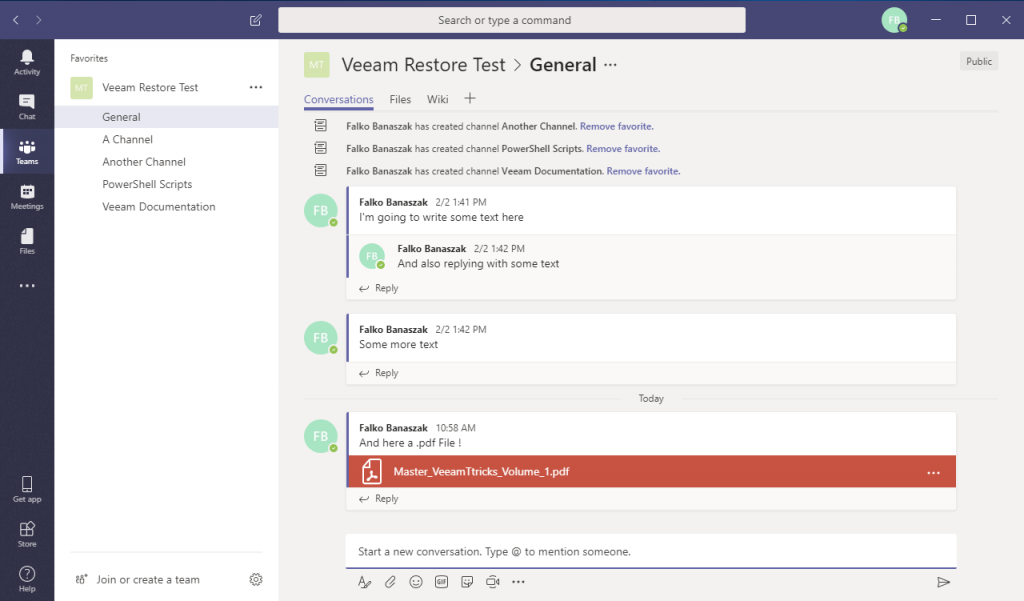Click the new conversation text field
The image size is (1024, 601).
(651, 551)
